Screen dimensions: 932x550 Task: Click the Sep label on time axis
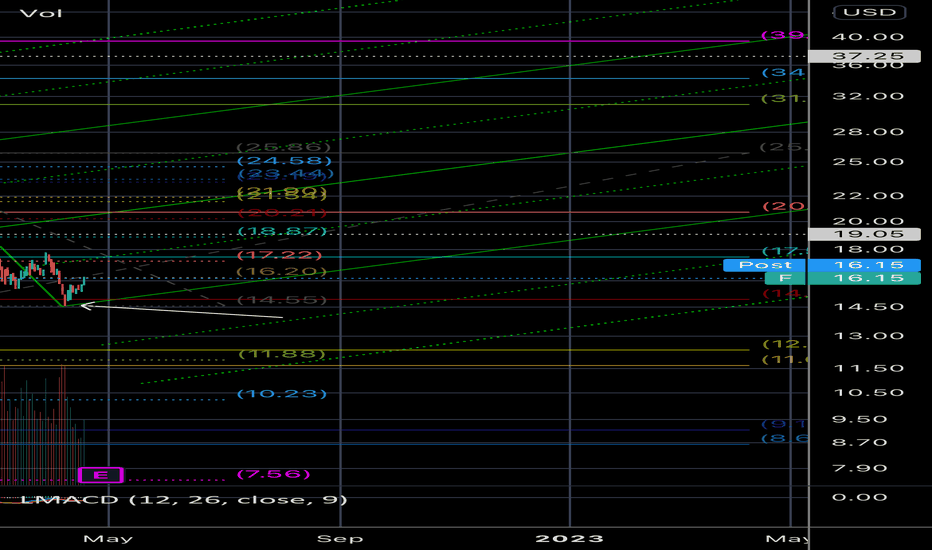[340, 539]
